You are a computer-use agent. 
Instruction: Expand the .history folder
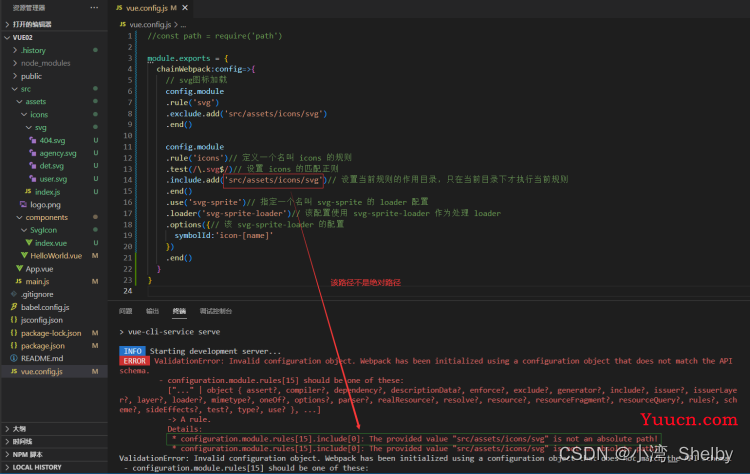15,50
